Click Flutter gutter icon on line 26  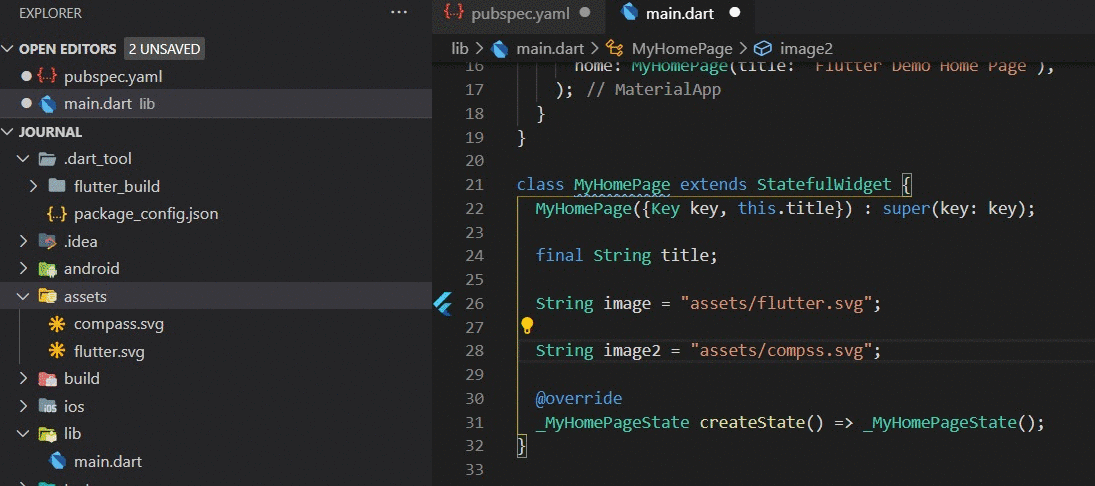(443, 304)
